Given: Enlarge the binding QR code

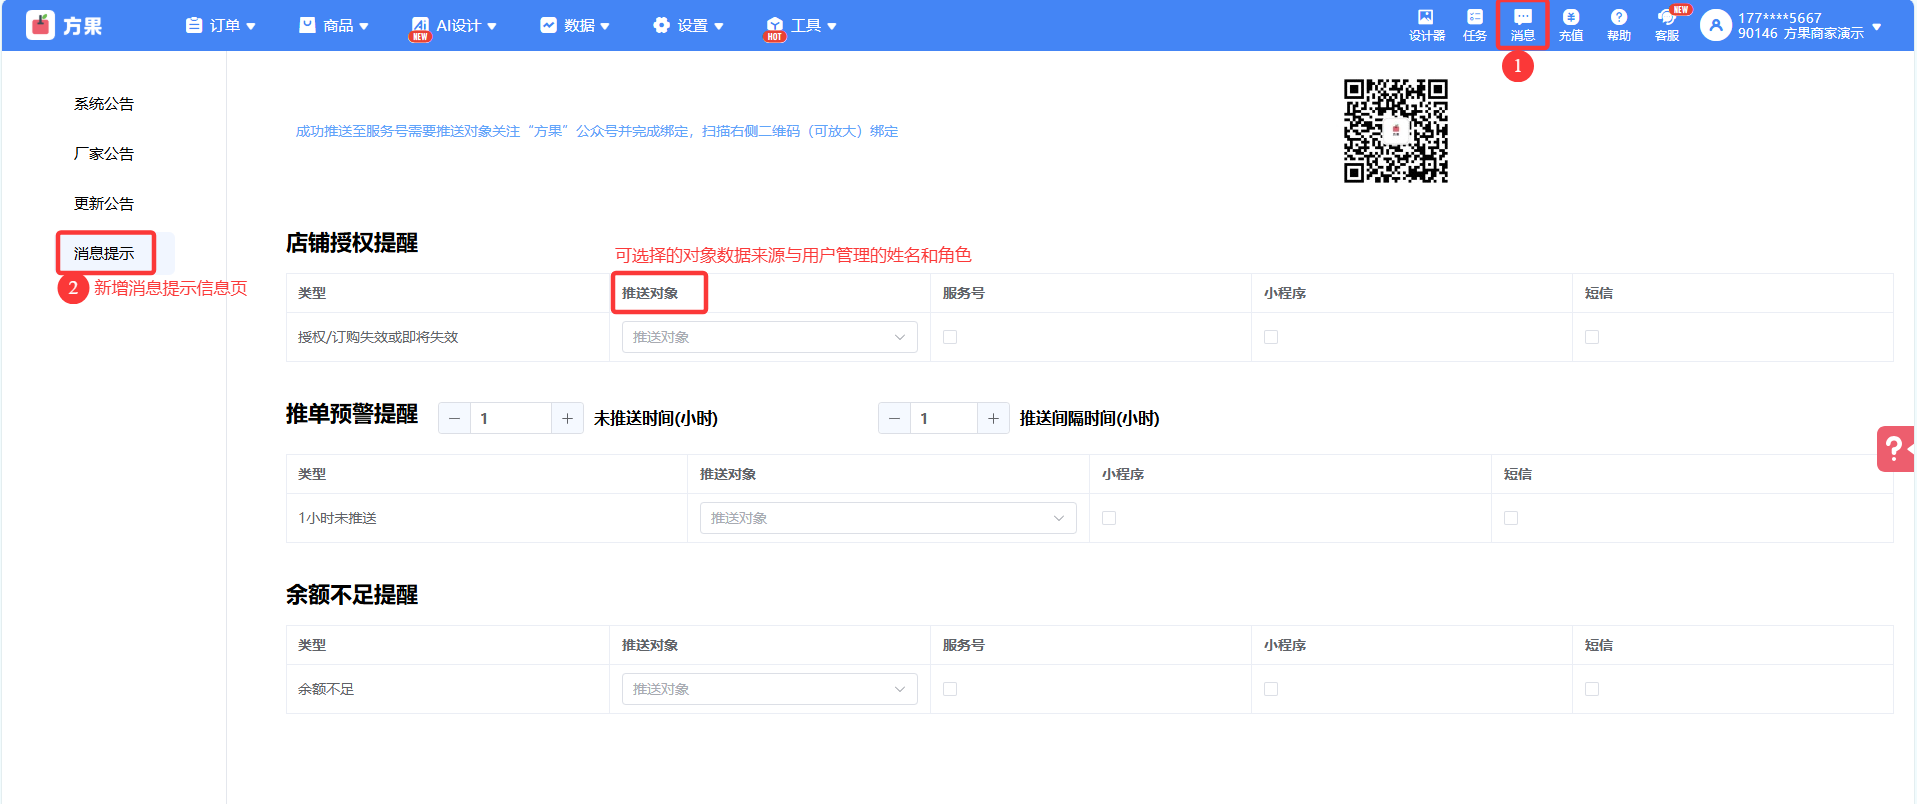Looking at the screenshot, I should 1395,131.
